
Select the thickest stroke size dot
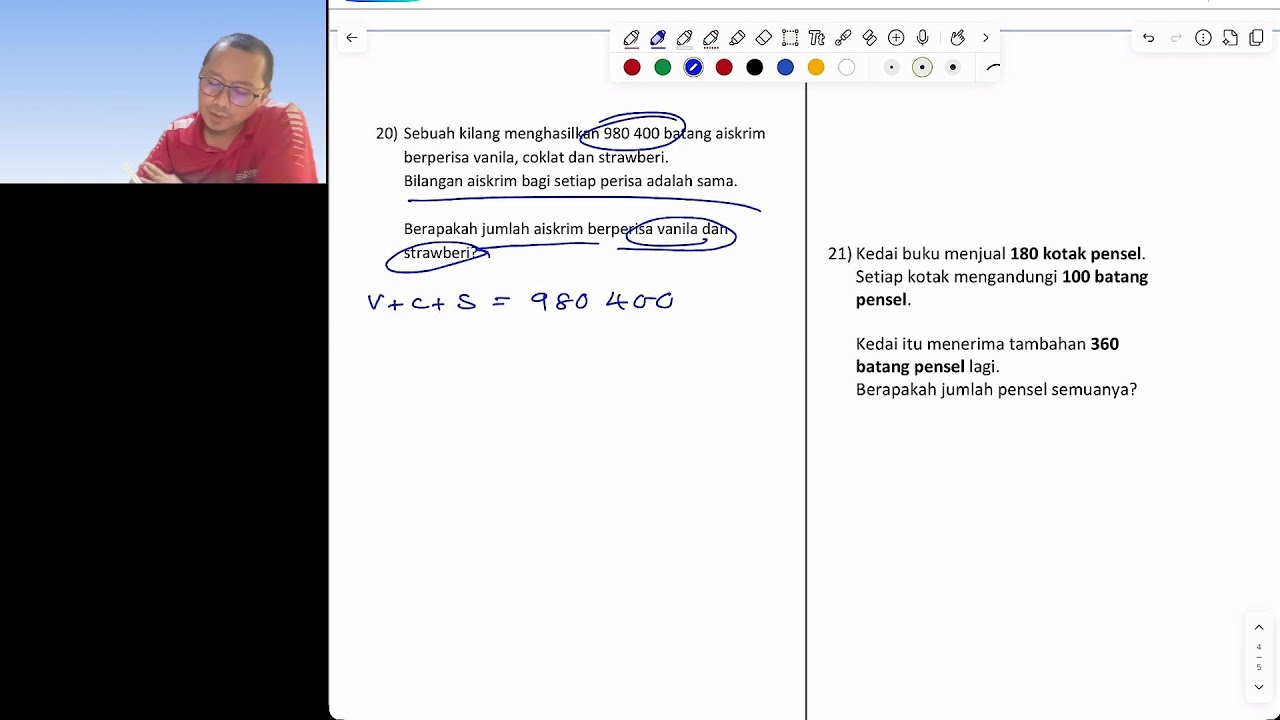tap(953, 67)
